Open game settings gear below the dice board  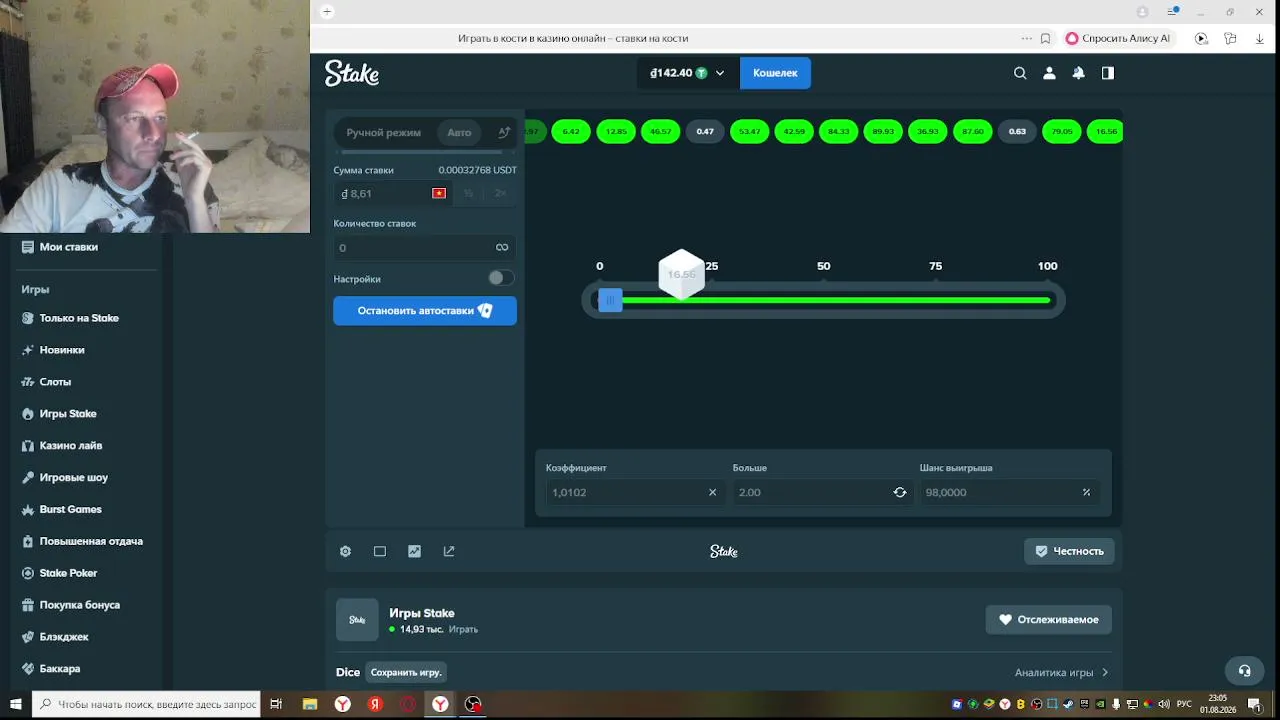(345, 551)
